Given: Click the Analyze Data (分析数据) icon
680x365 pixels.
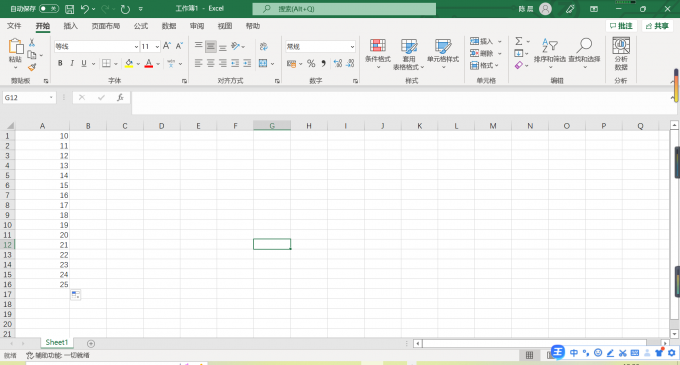Looking at the screenshot, I should pos(621,53).
